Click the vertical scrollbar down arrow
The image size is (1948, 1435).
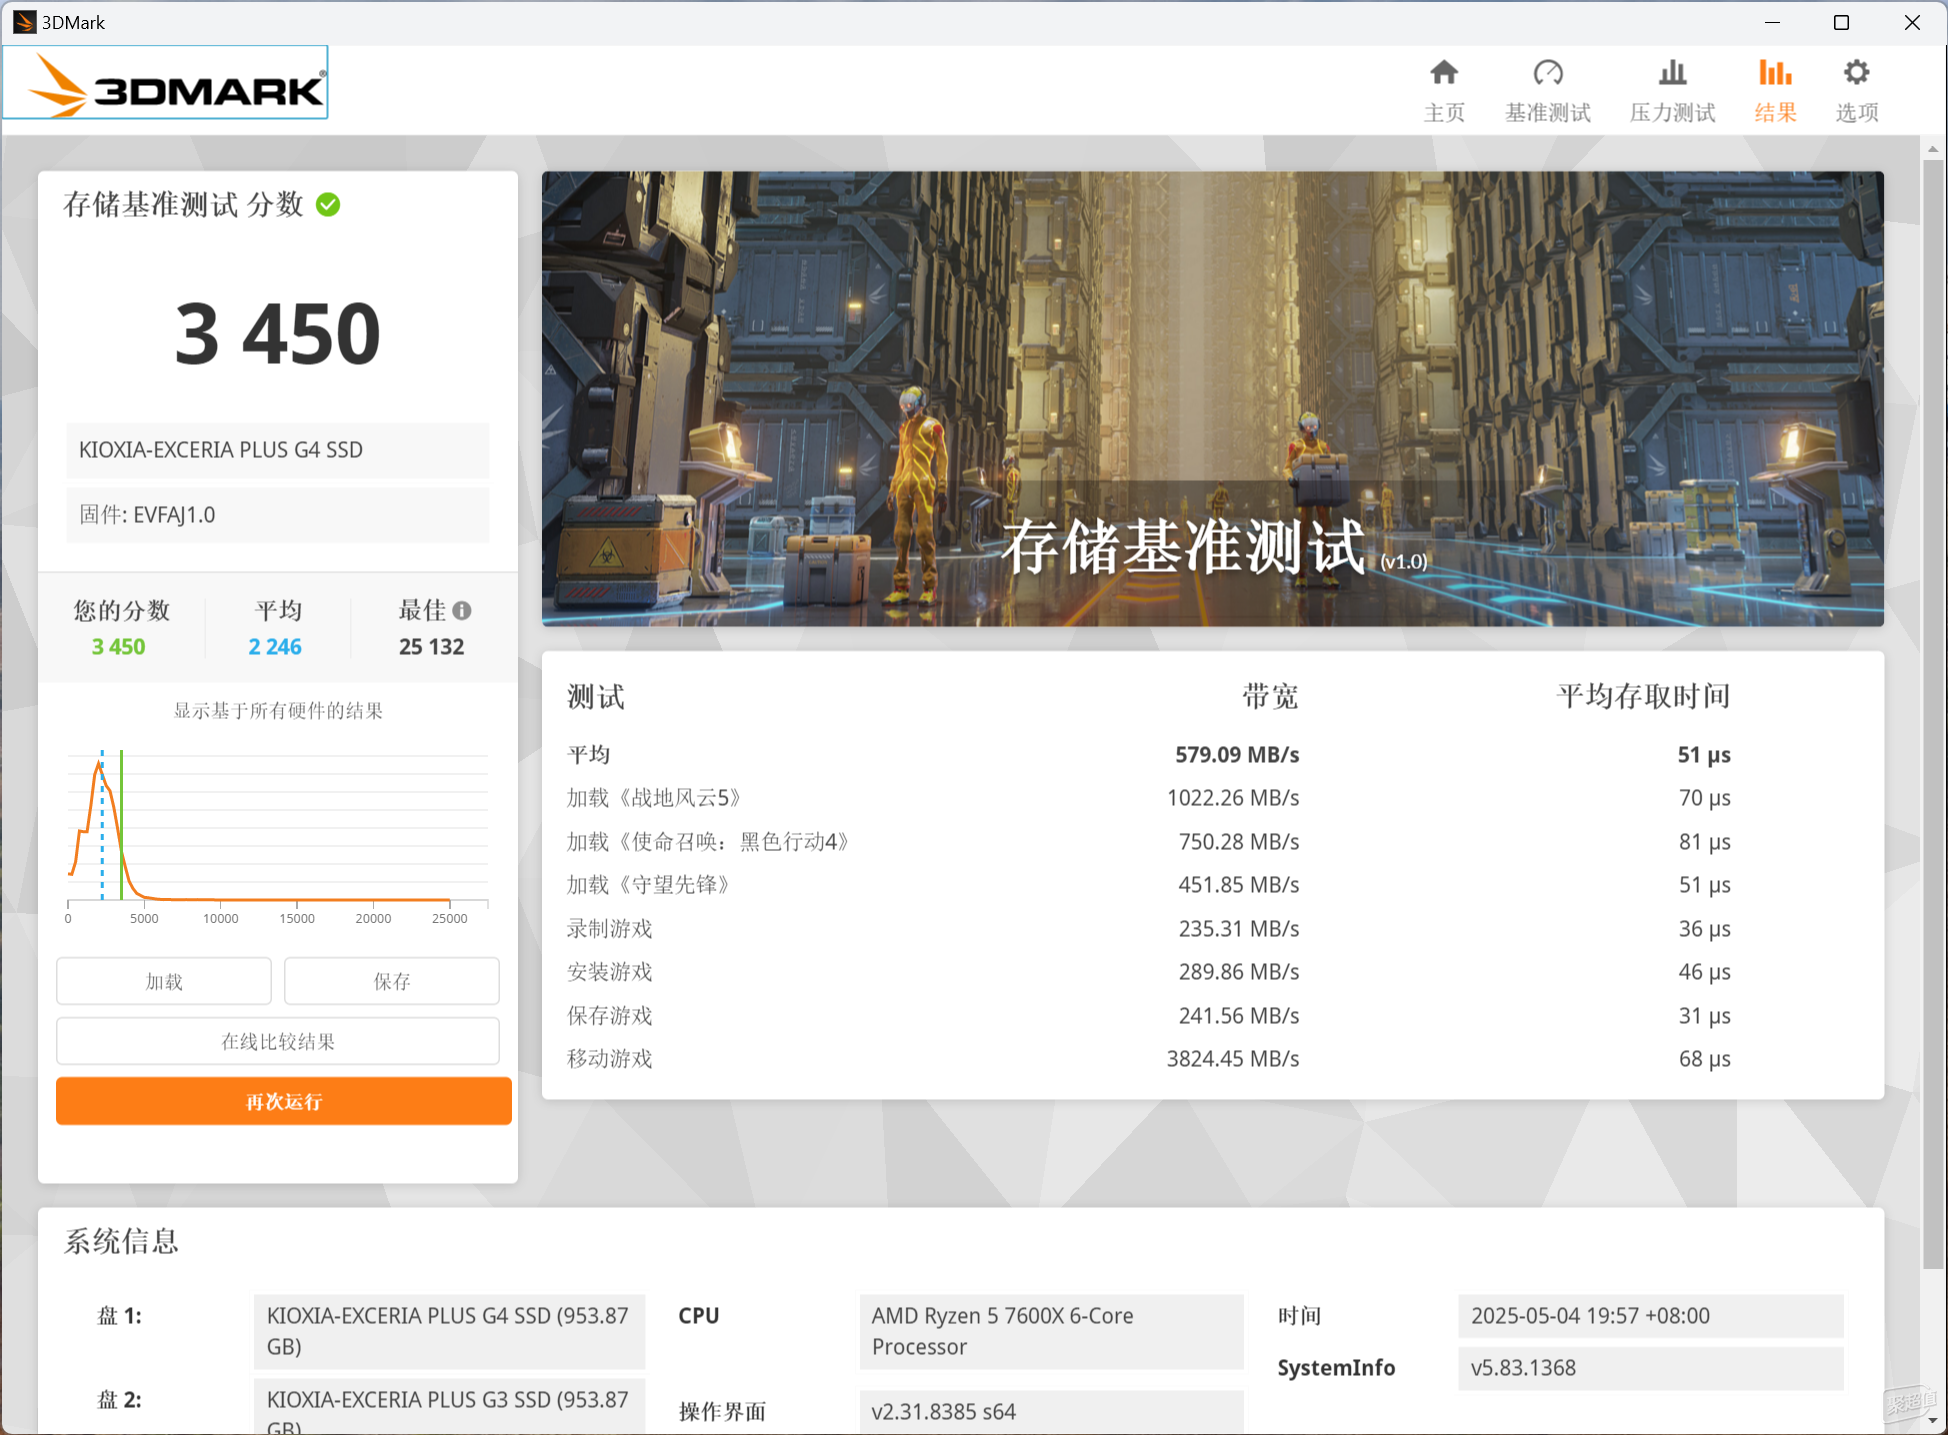click(1933, 1420)
